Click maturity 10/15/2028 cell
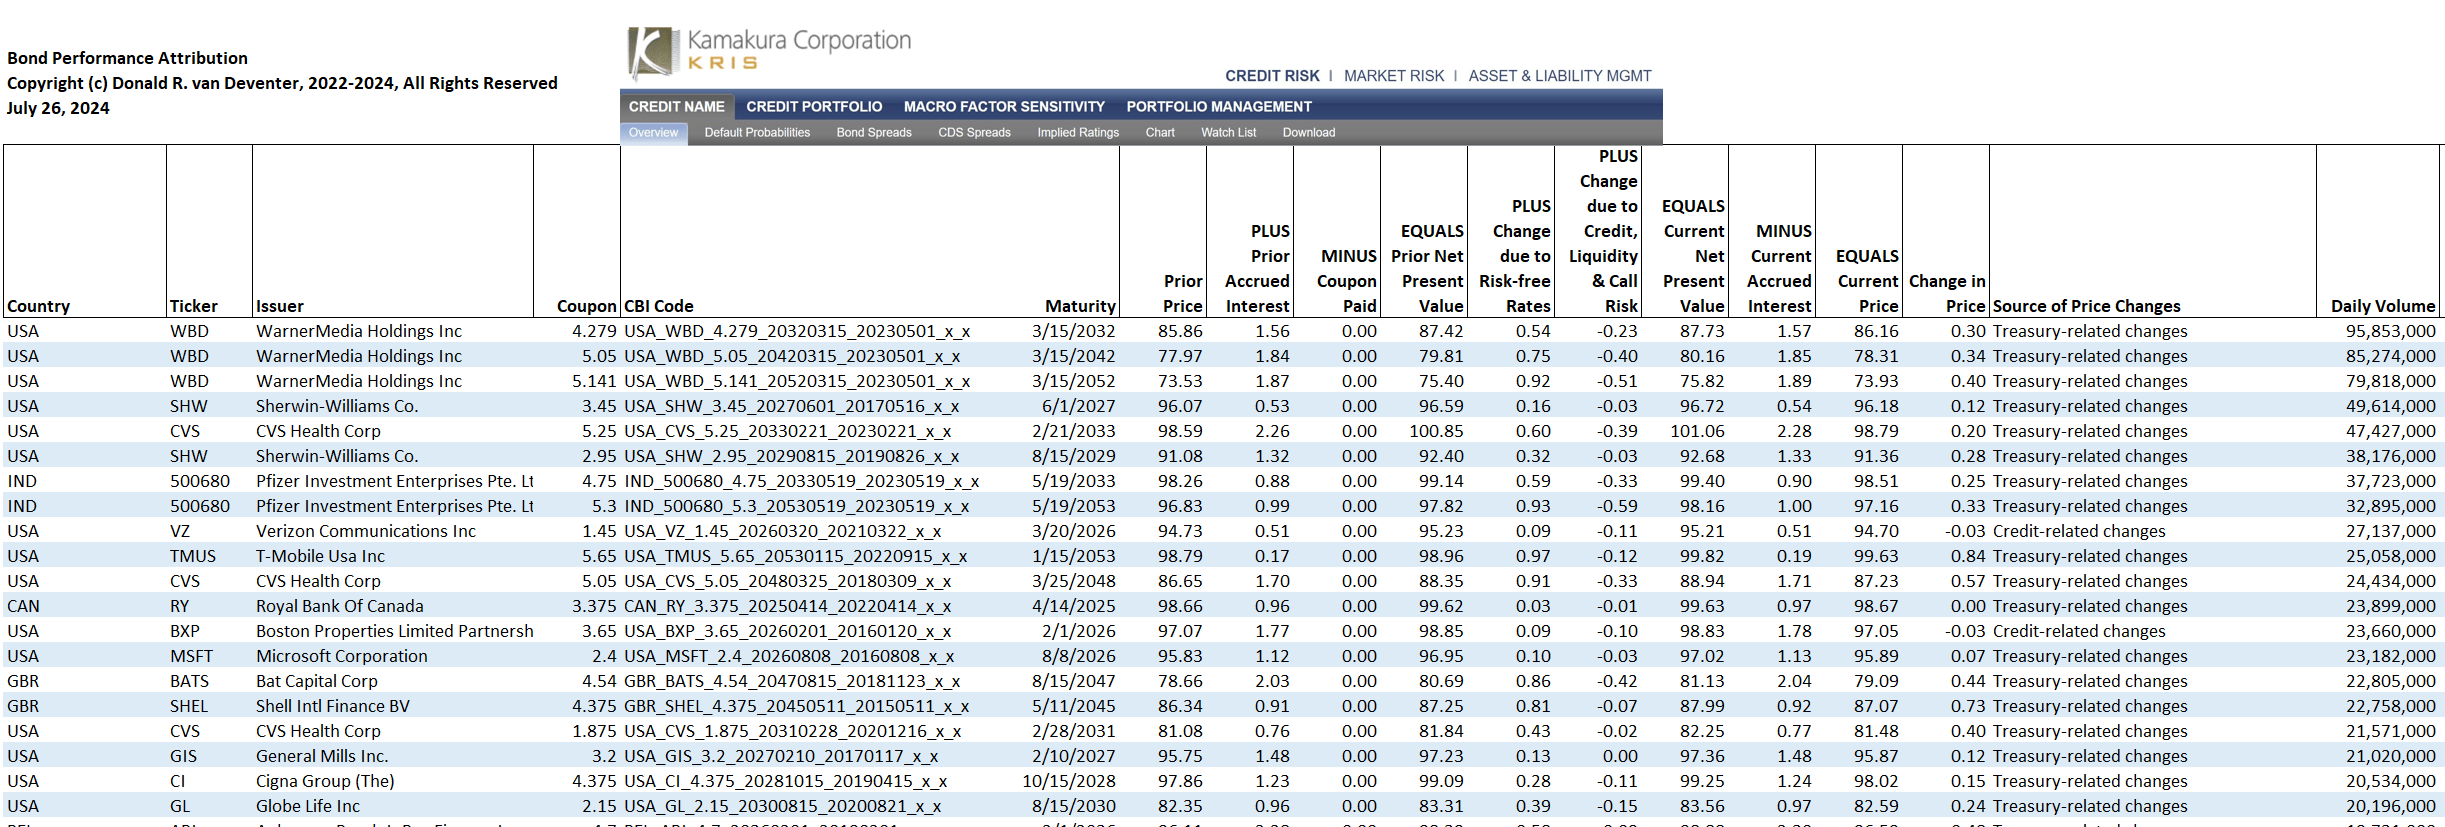Viewport: 2445px width, 827px height. click(x=1069, y=781)
